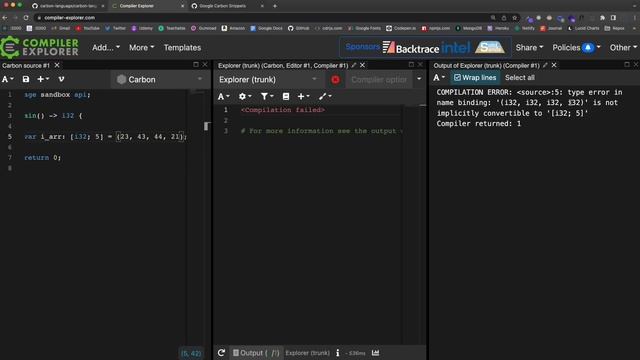Open the More menu
This screenshot has height=360, width=640.
tap(141, 48)
